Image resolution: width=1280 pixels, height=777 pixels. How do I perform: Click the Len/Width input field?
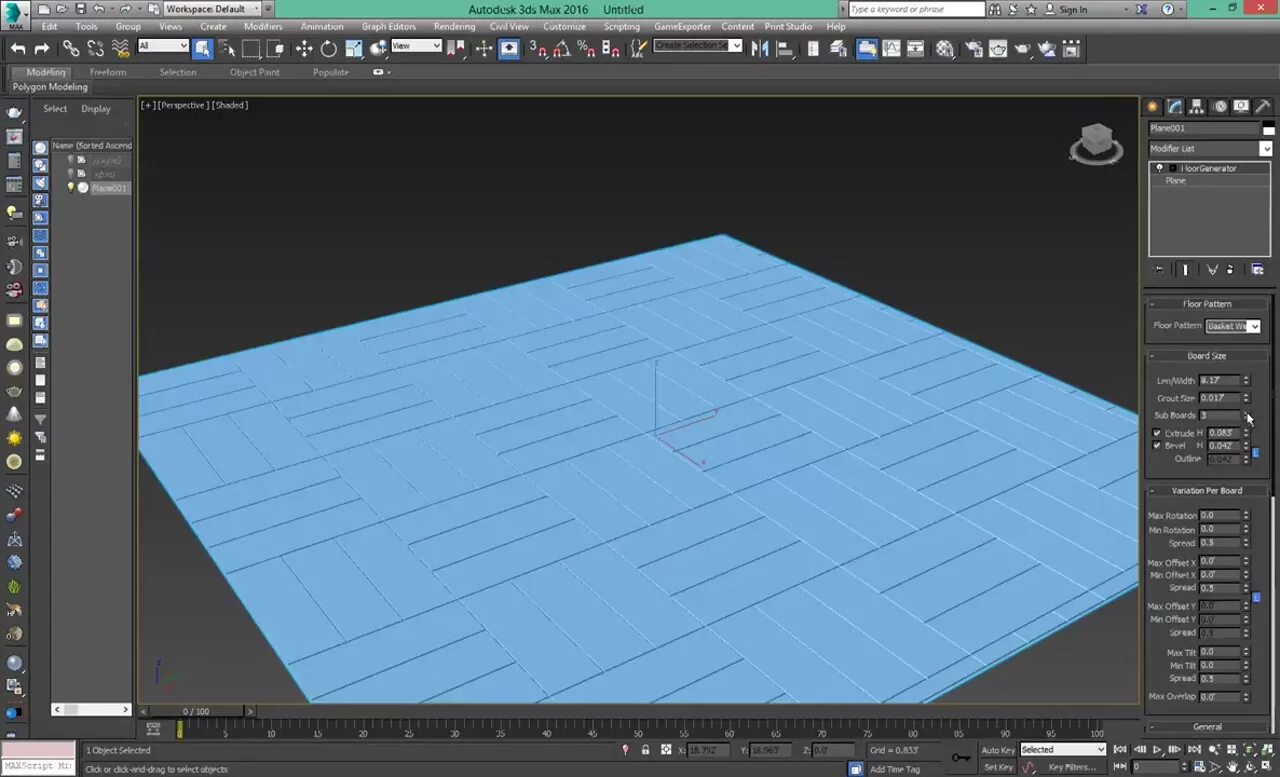pos(1219,381)
